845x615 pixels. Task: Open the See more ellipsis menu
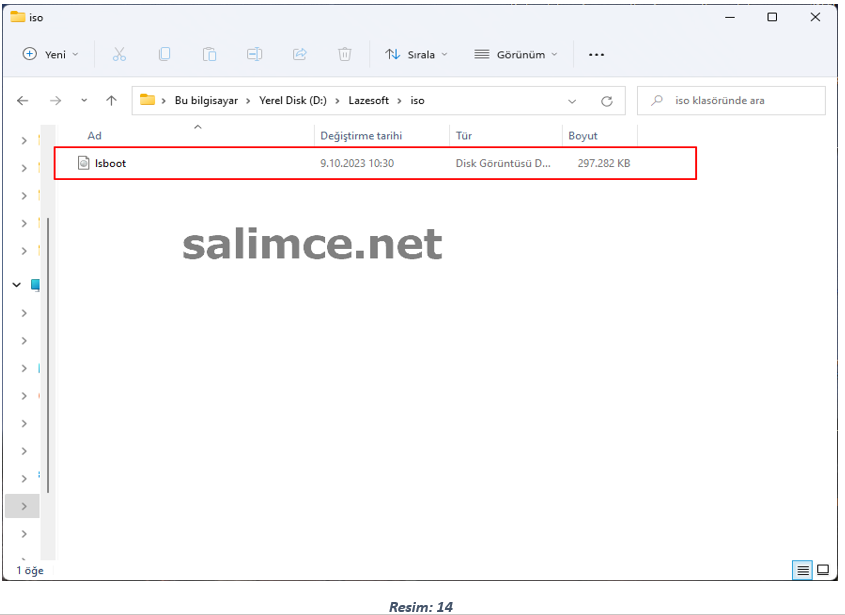click(x=596, y=54)
